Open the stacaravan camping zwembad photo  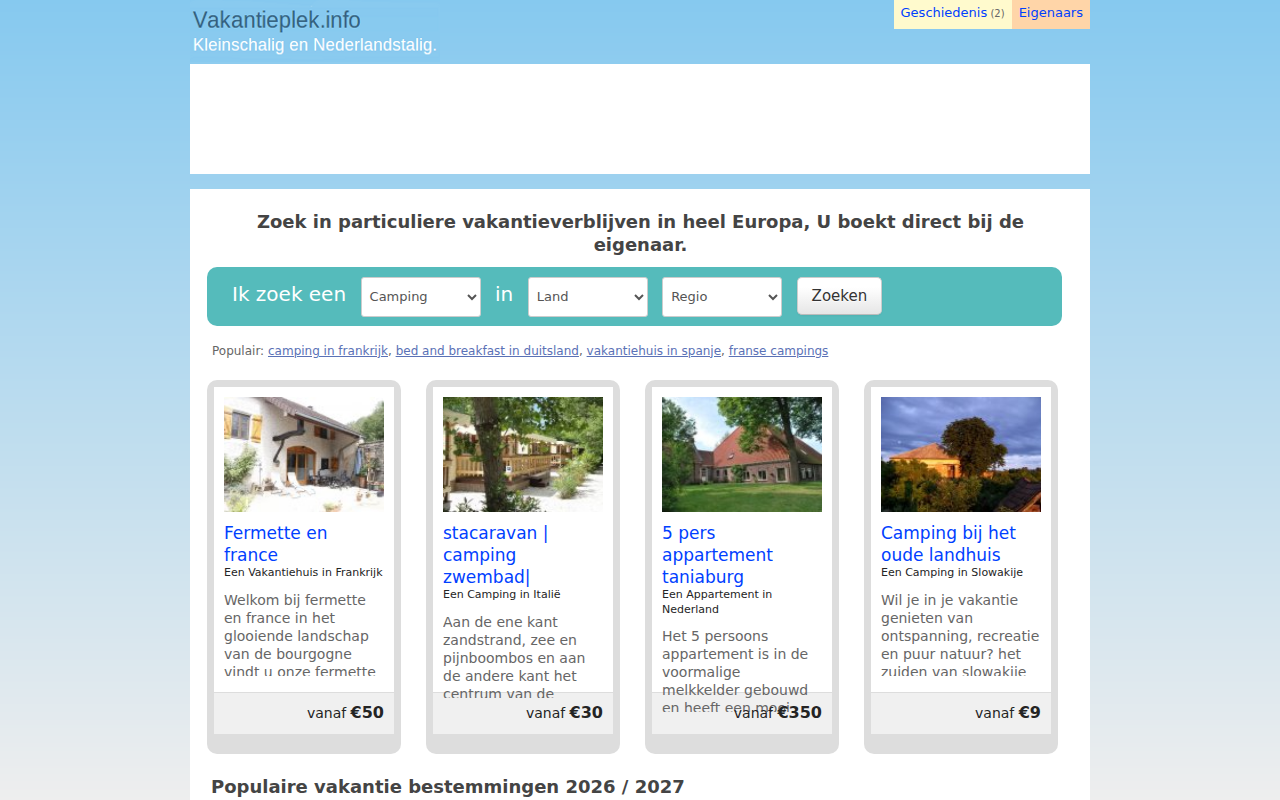(x=523, y=454)
